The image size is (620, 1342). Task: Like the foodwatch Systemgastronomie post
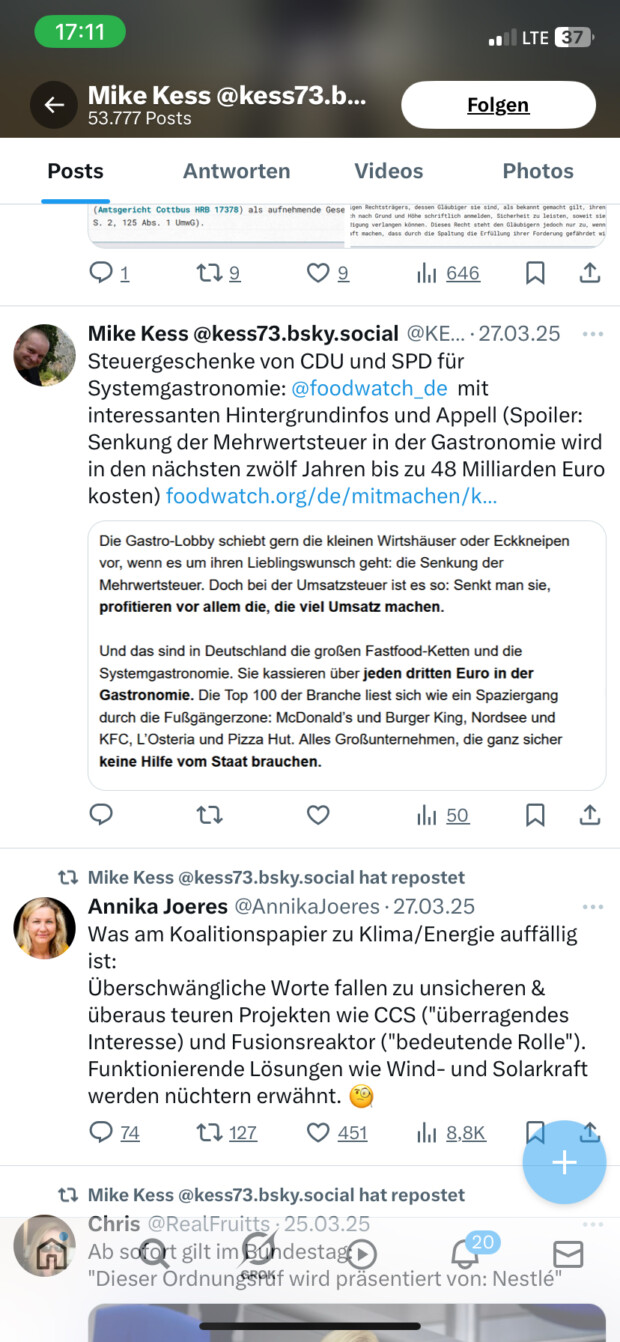(x=318, y=815)
